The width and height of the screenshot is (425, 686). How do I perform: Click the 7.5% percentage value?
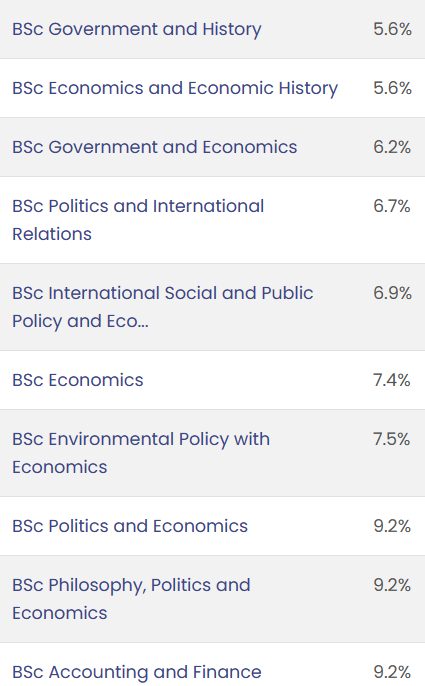392,439
